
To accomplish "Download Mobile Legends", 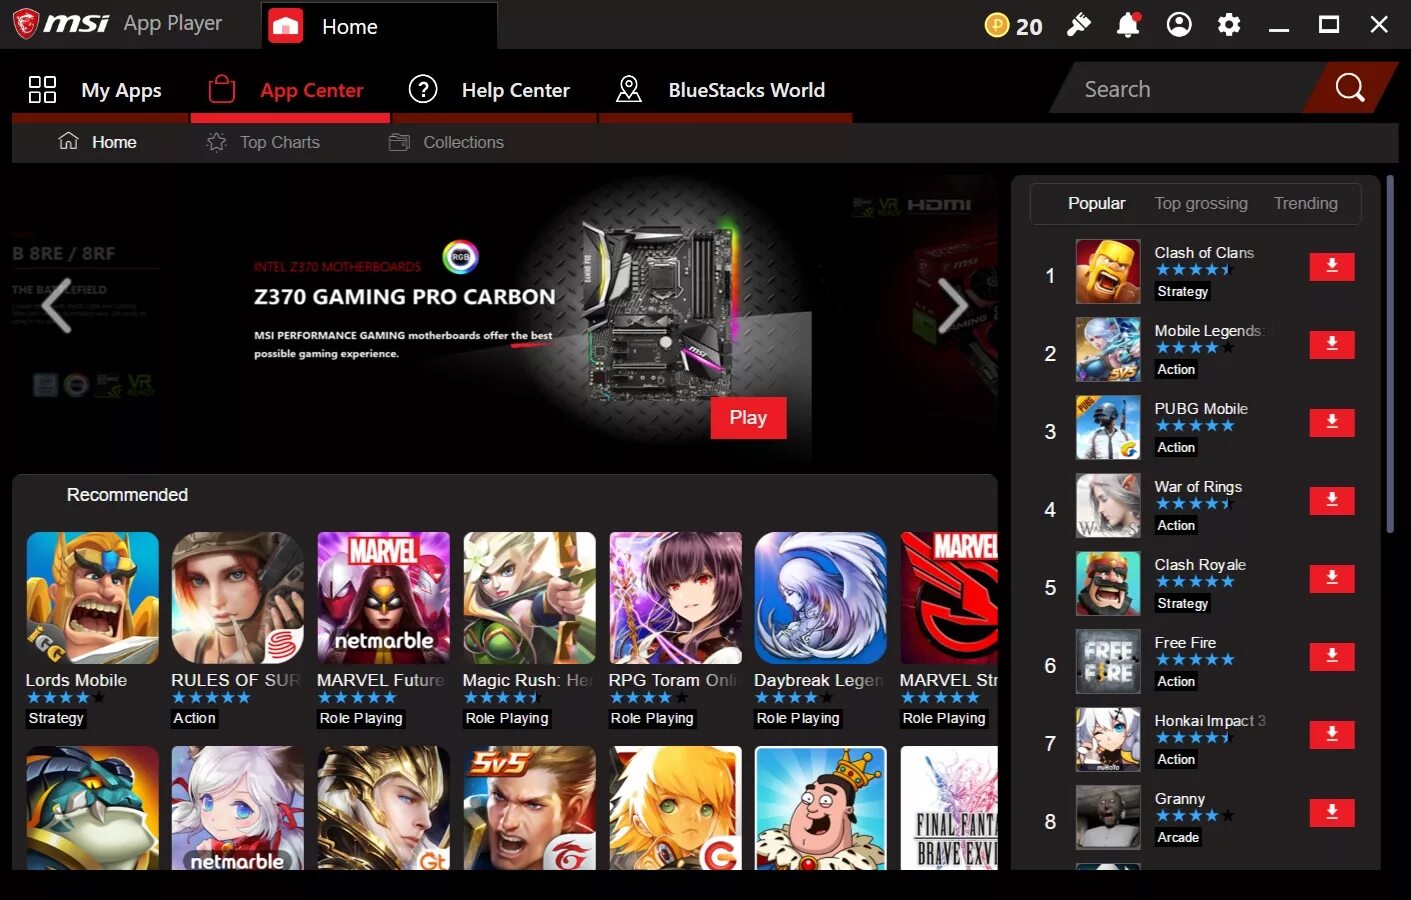I will [1332, 344].
